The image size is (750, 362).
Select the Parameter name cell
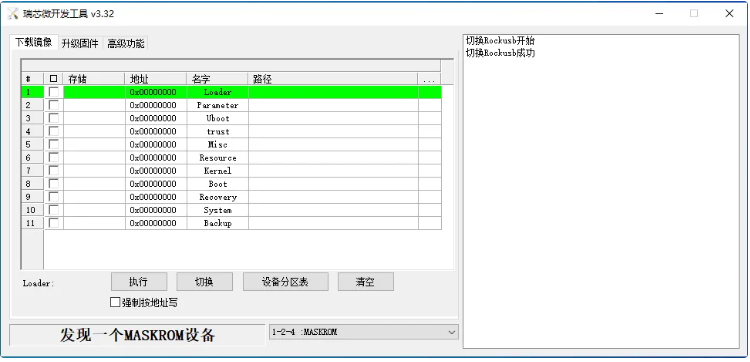click(x=218, y=105)
